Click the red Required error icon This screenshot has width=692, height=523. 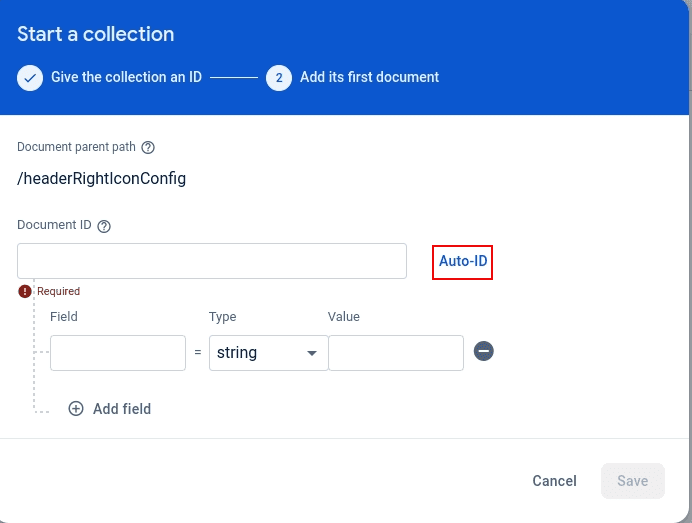[x=25, y=291]
